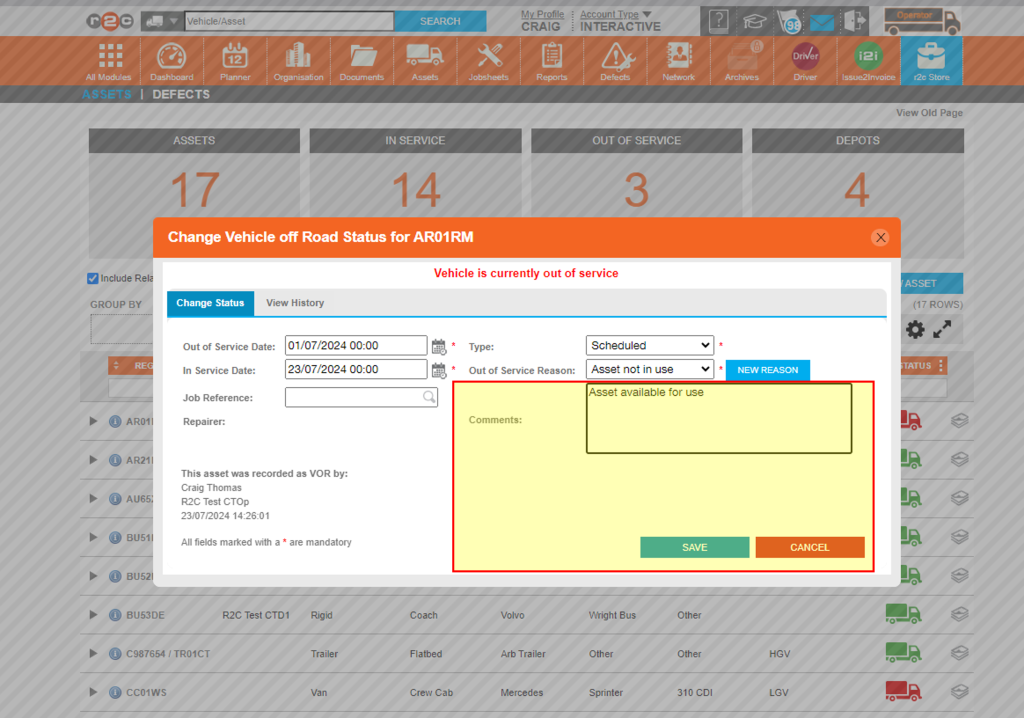This screenshot has height=718, width=1024.
Task: Click the CANCEL button
Action: point(810,547)
